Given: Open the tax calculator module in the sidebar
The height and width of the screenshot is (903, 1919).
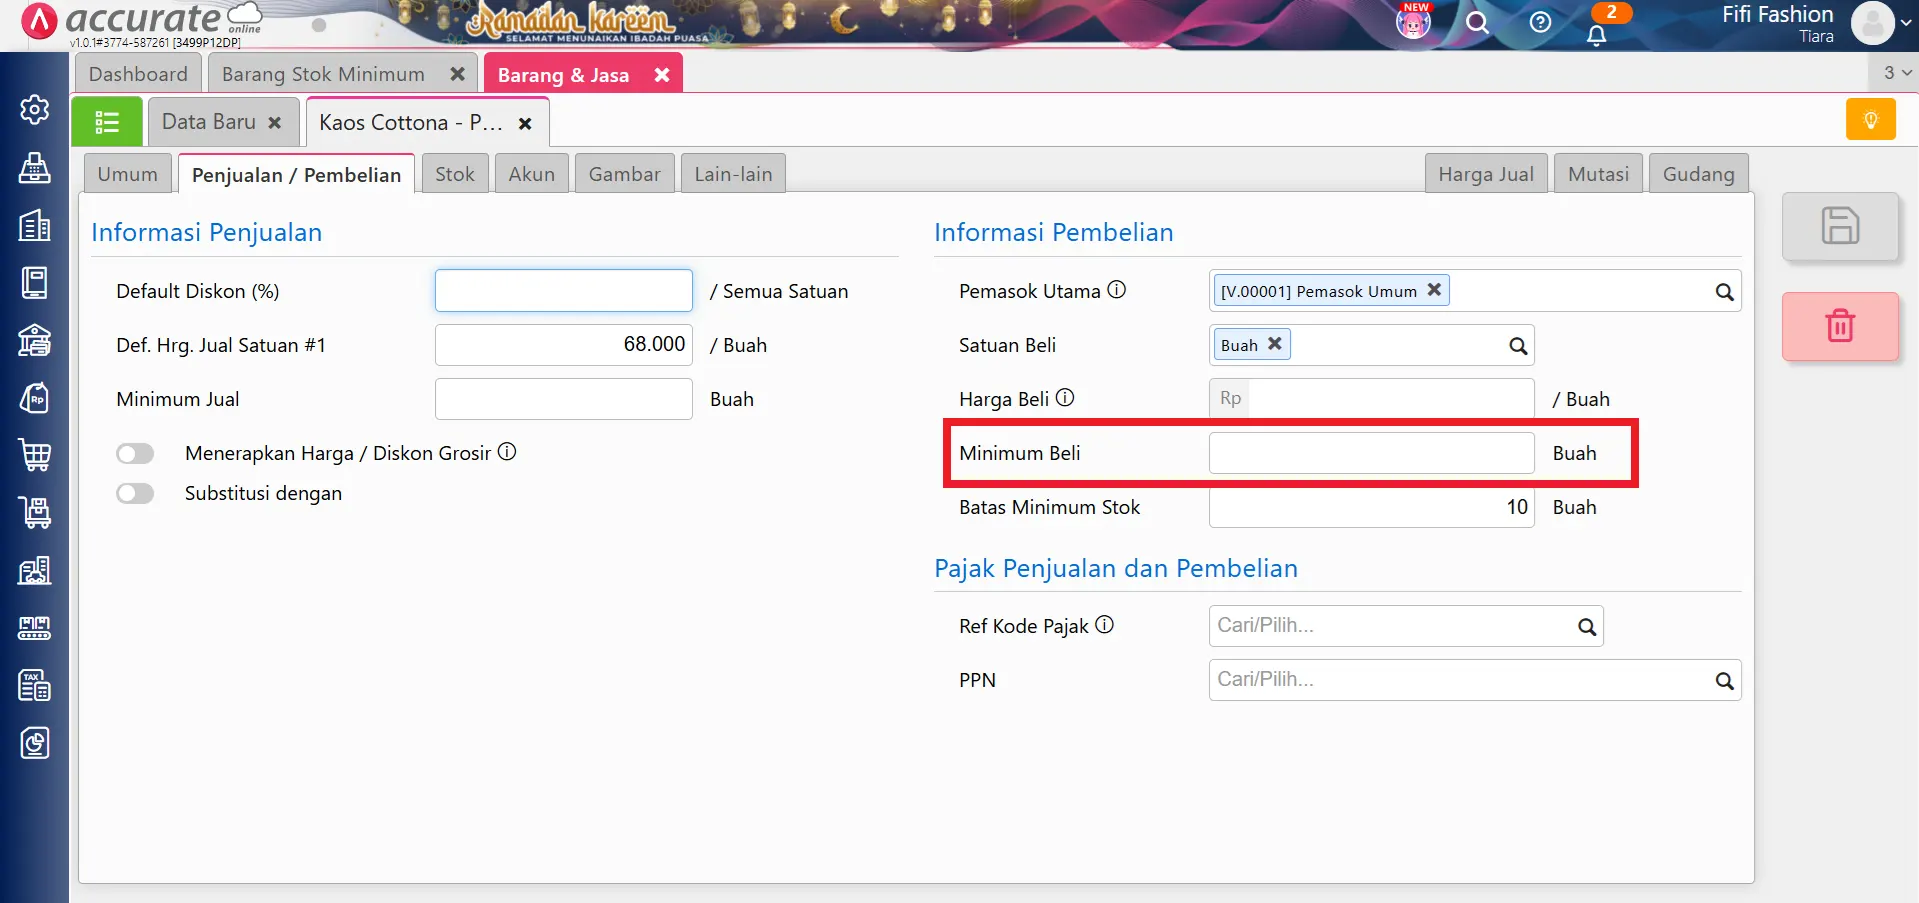Looking at the screenshot, I should (34, 686).
